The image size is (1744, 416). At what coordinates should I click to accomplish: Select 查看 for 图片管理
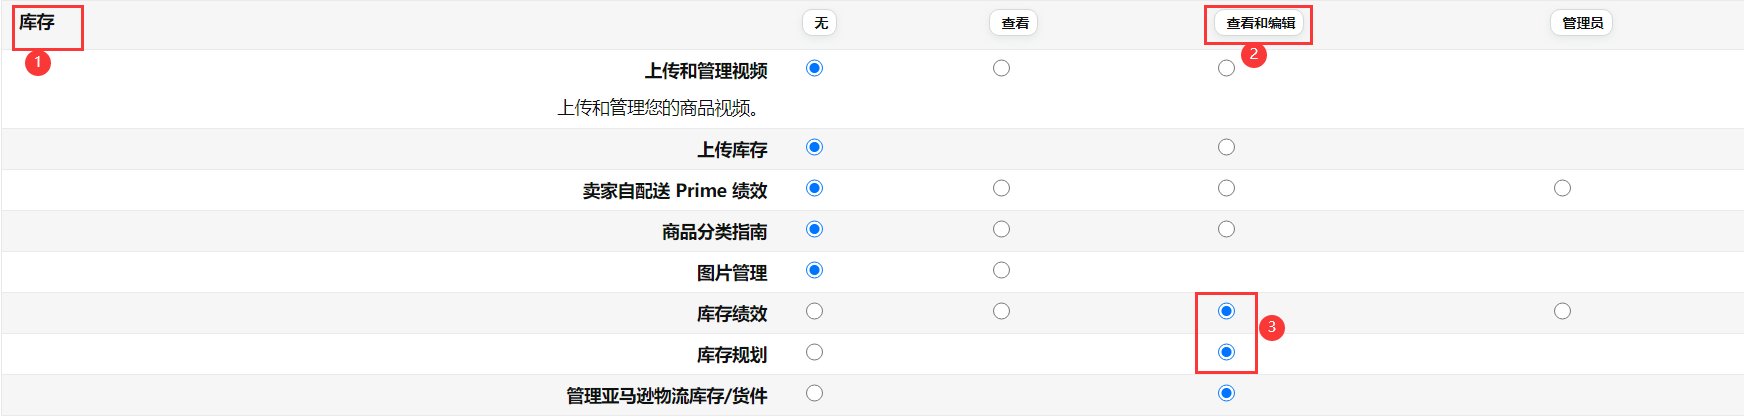[x=1001, y=270]
